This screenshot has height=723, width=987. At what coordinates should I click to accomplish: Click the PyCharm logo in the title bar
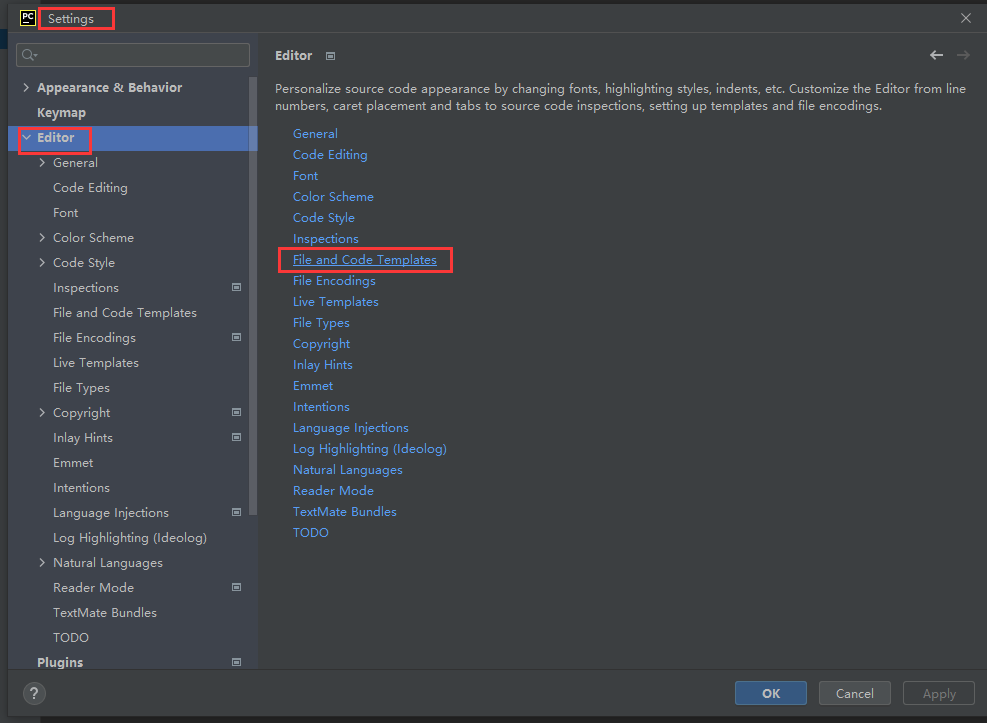[28, 18]
